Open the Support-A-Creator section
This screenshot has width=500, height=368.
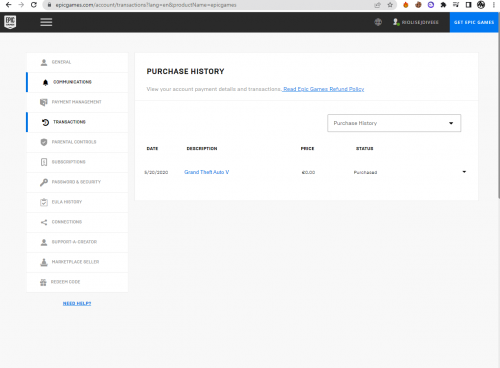[77, 242]
